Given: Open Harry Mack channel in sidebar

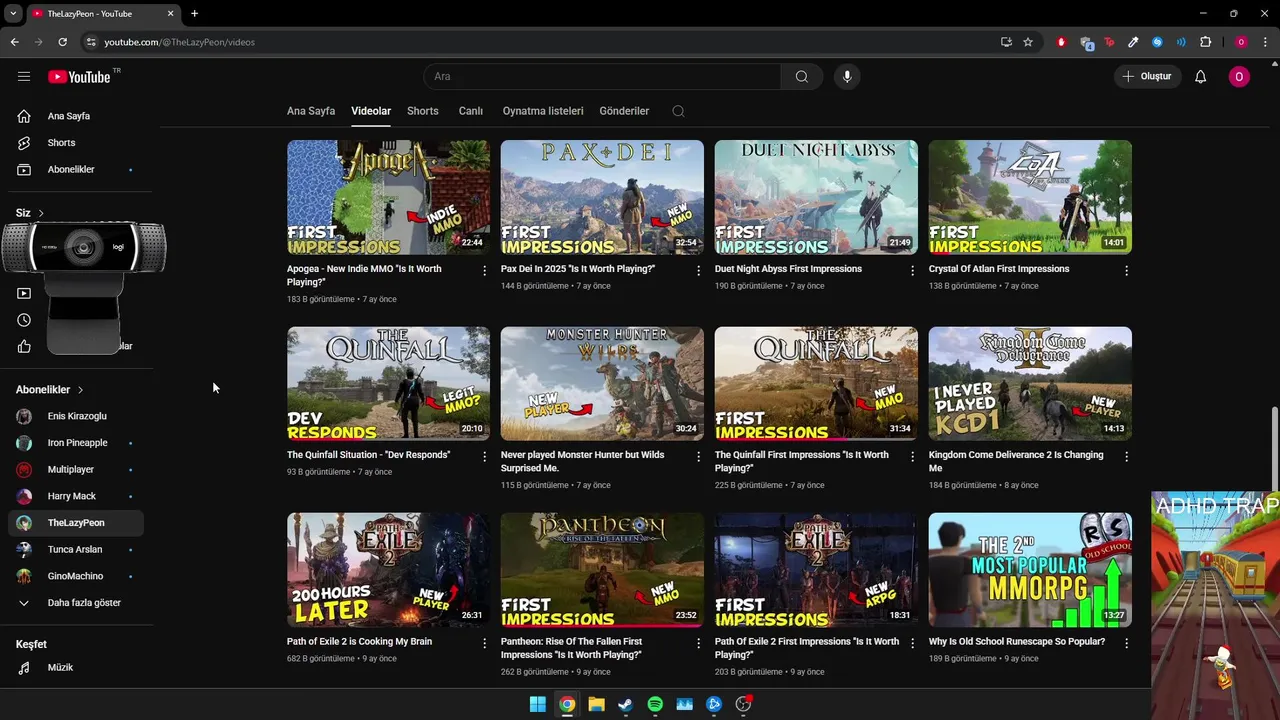Looking at the screenshot, I should [x=76, y=496].
